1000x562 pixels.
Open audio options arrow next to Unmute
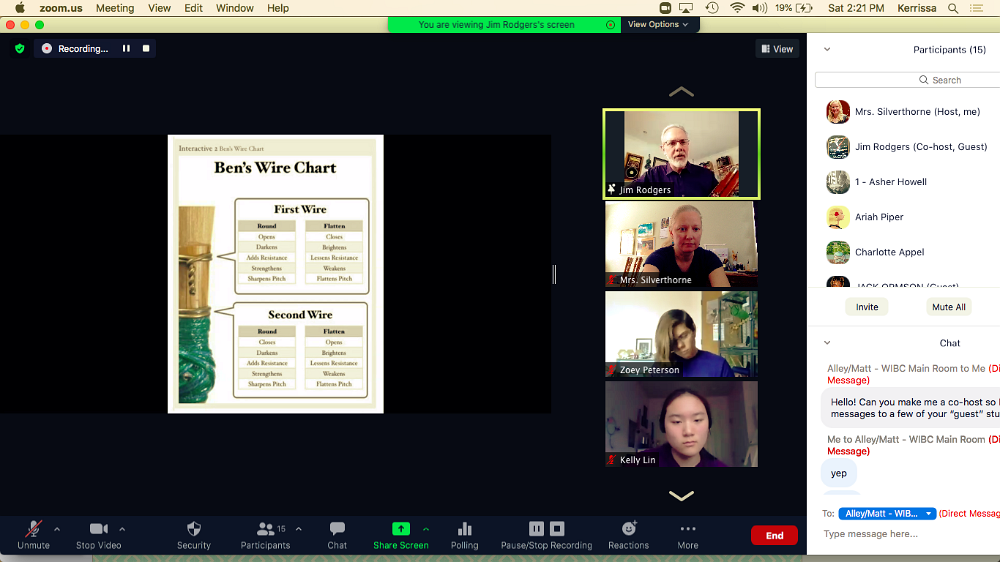57,529
